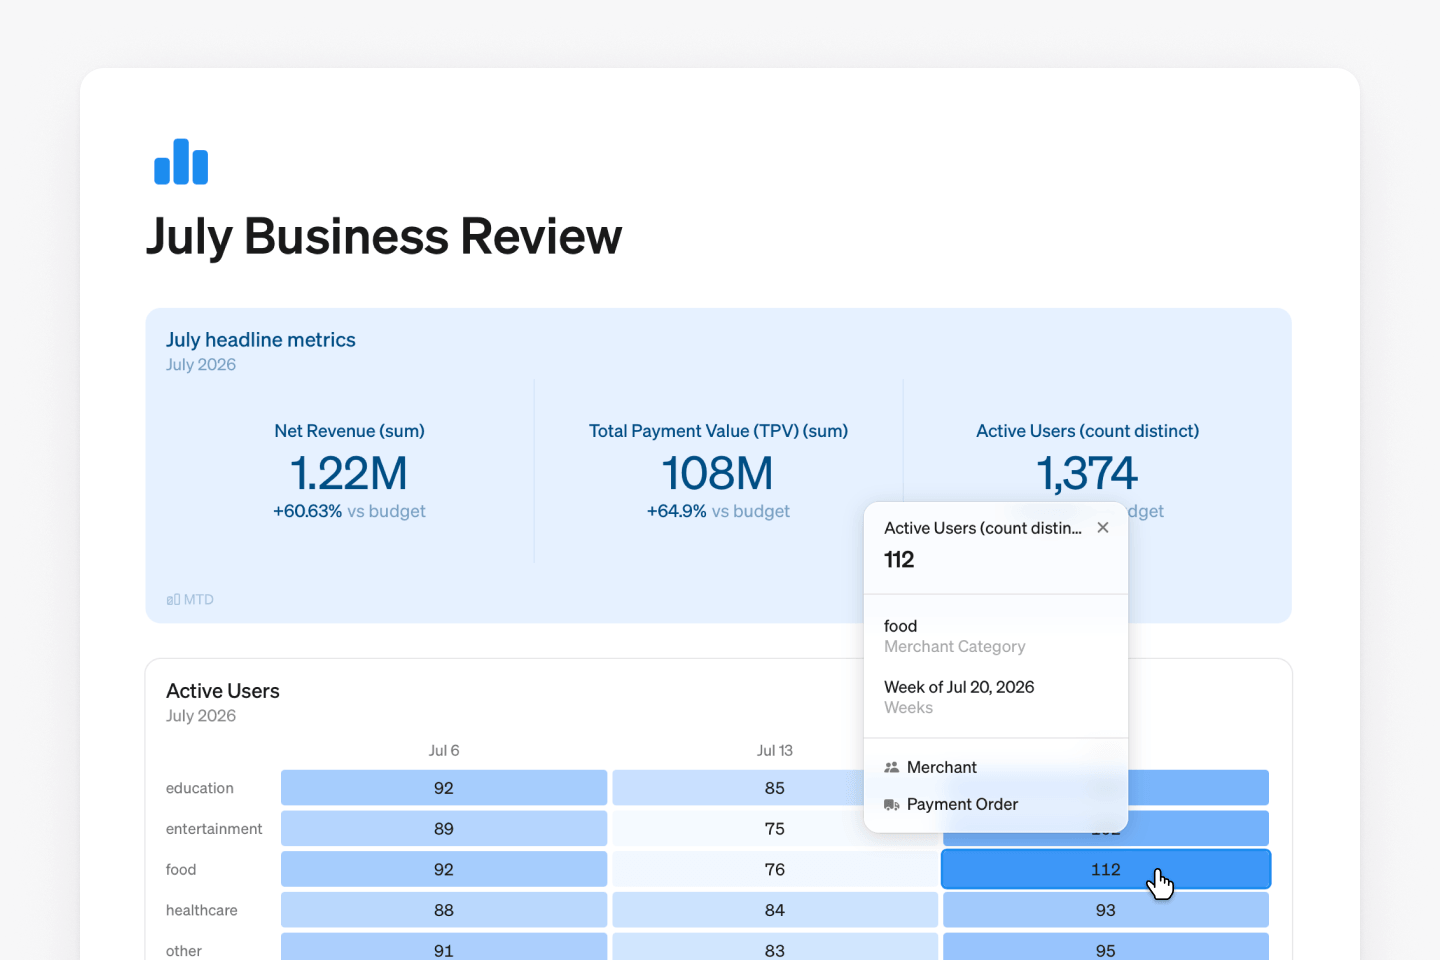This screenshot has width=1440, height=960.
Task: Click education Jul 6 cell showing 92
Action: [x=444, y=788]
